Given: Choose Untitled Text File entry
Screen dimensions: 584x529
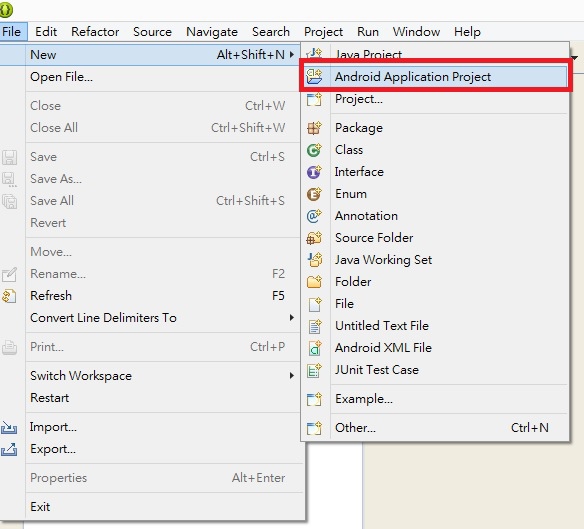Looking at the screenshot, I should [435, 326].
